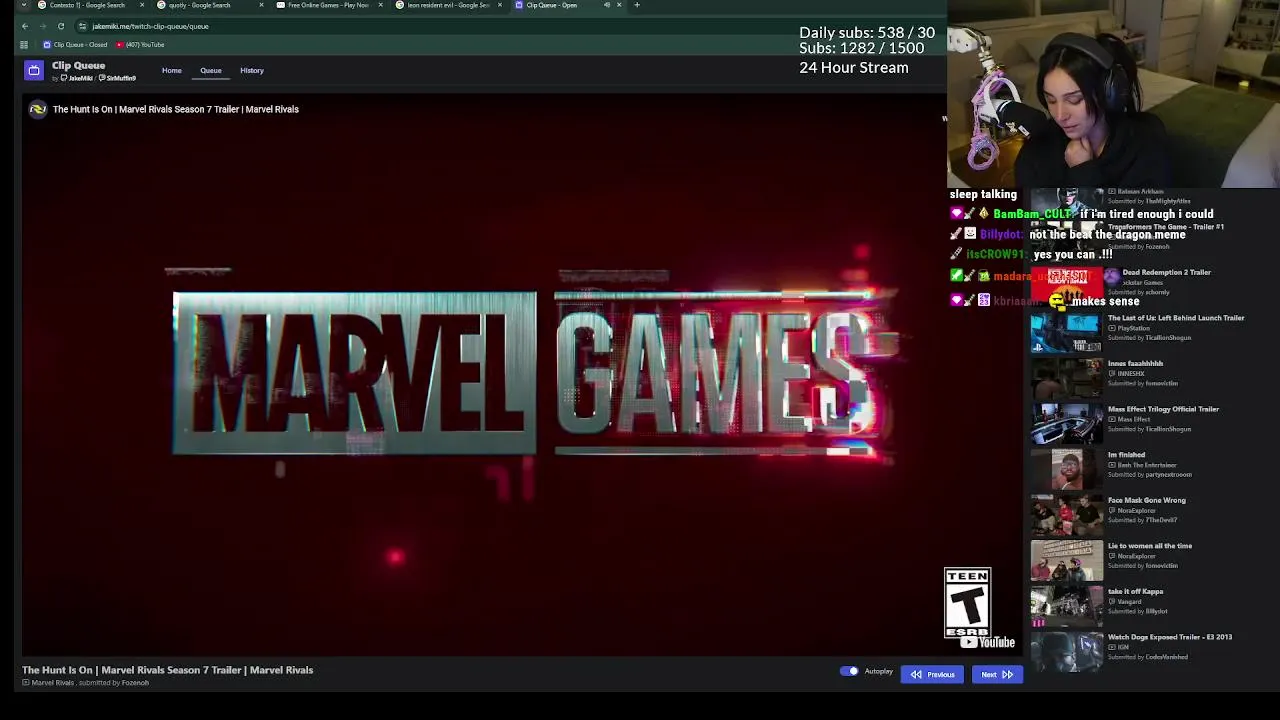1280x720 pixels.
Task: Open the JakeMiki author link
Action: point(77,78)
